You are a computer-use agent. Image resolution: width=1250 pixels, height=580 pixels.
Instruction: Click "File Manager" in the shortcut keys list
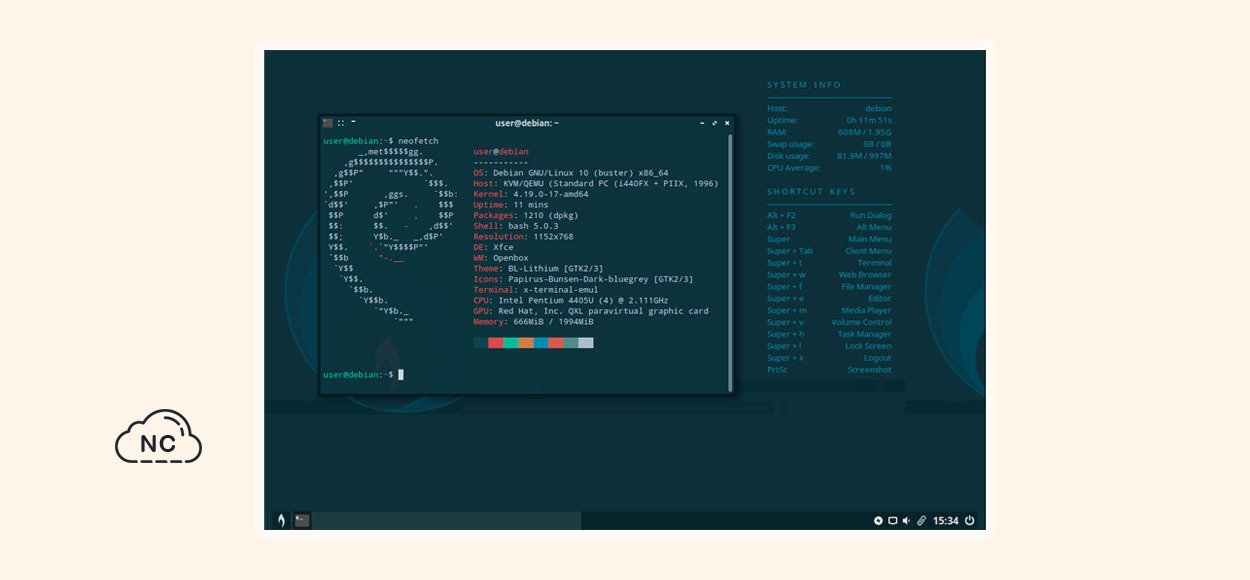tap(867, 287)
